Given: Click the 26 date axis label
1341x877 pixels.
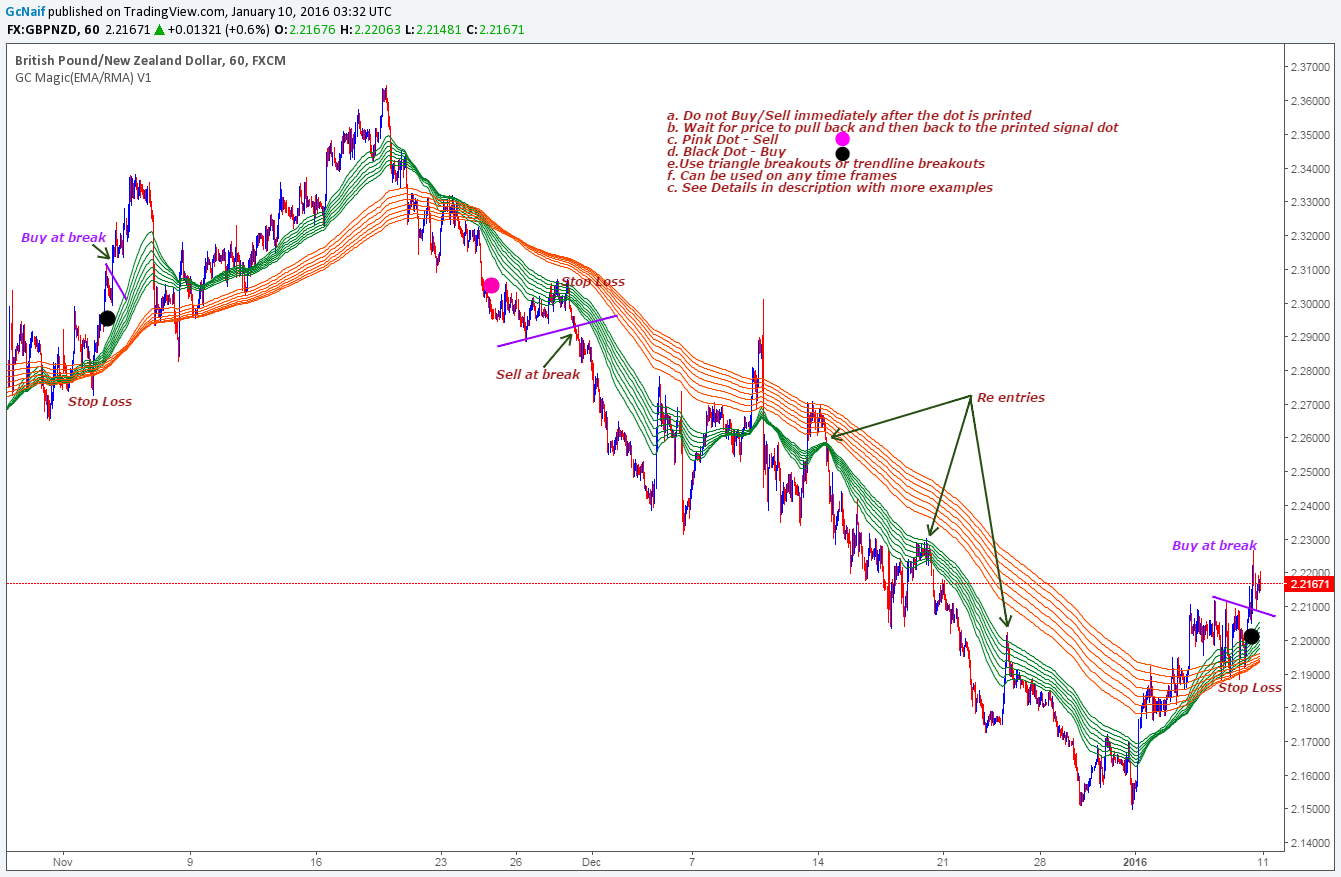Looking at the screenshot, I should [x=515, y=860].
